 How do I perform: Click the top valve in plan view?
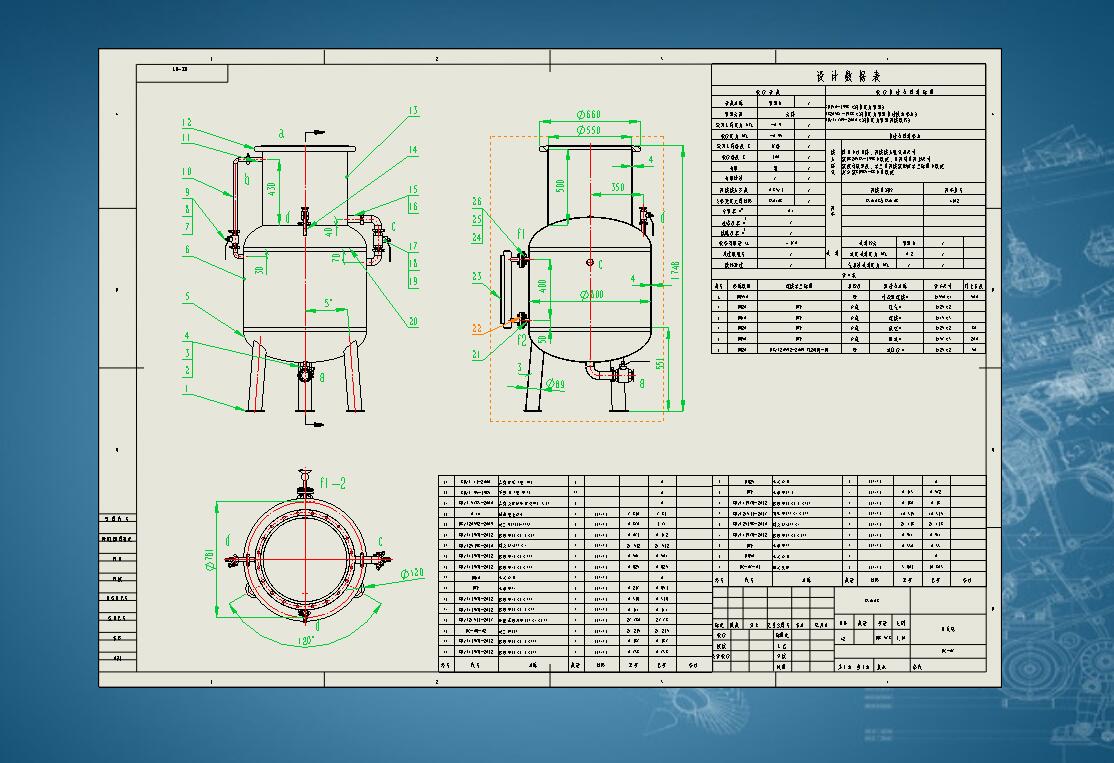305,482
